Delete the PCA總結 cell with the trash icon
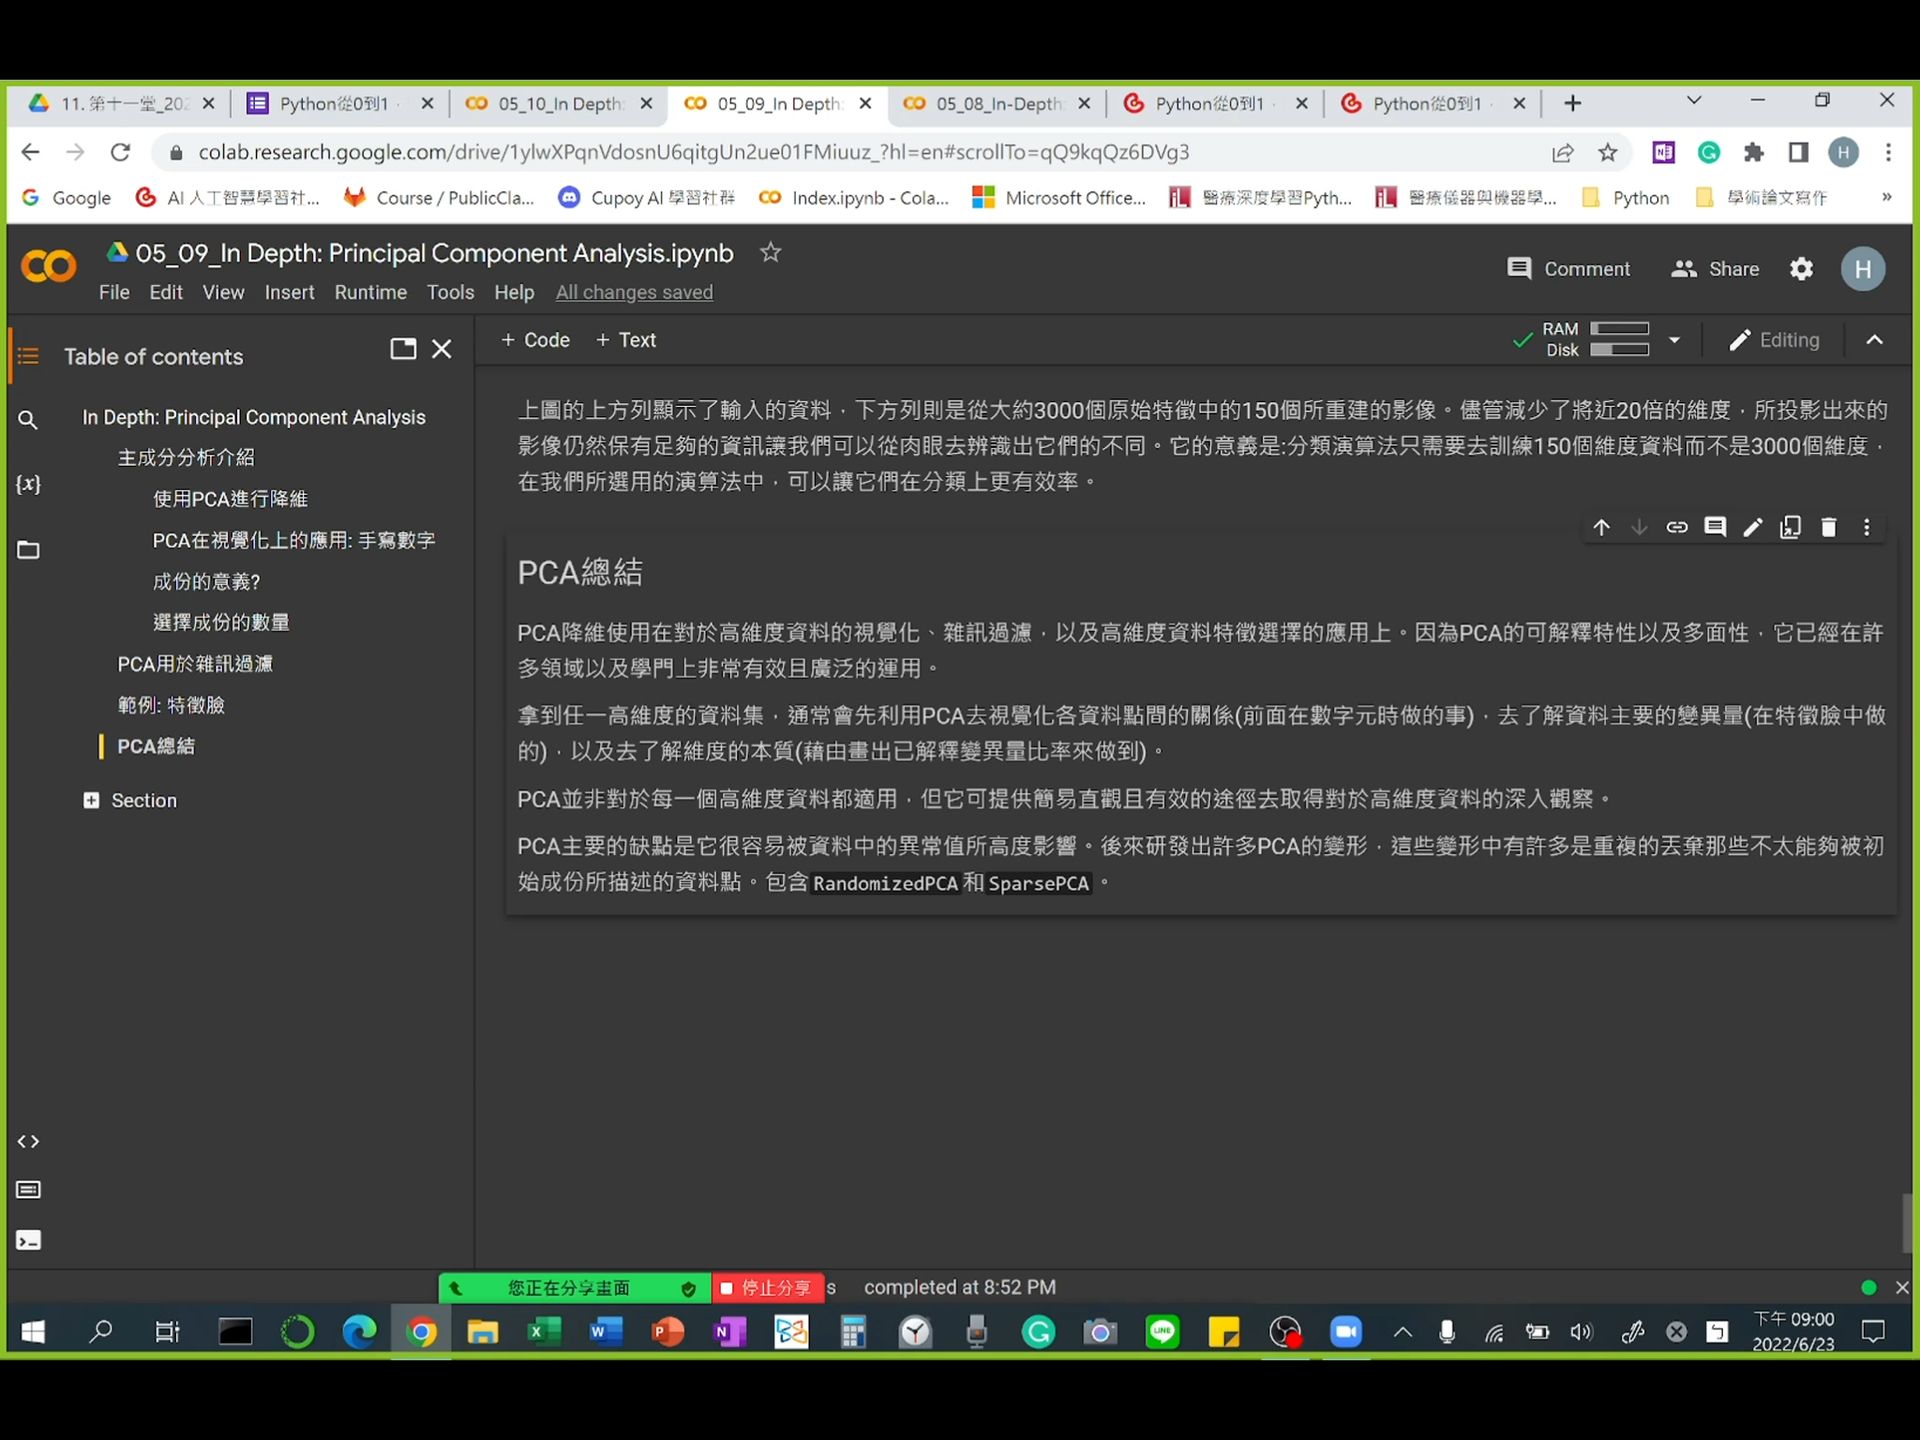This screenshot has width=1920, height=1440. [x=1828, y=527]
